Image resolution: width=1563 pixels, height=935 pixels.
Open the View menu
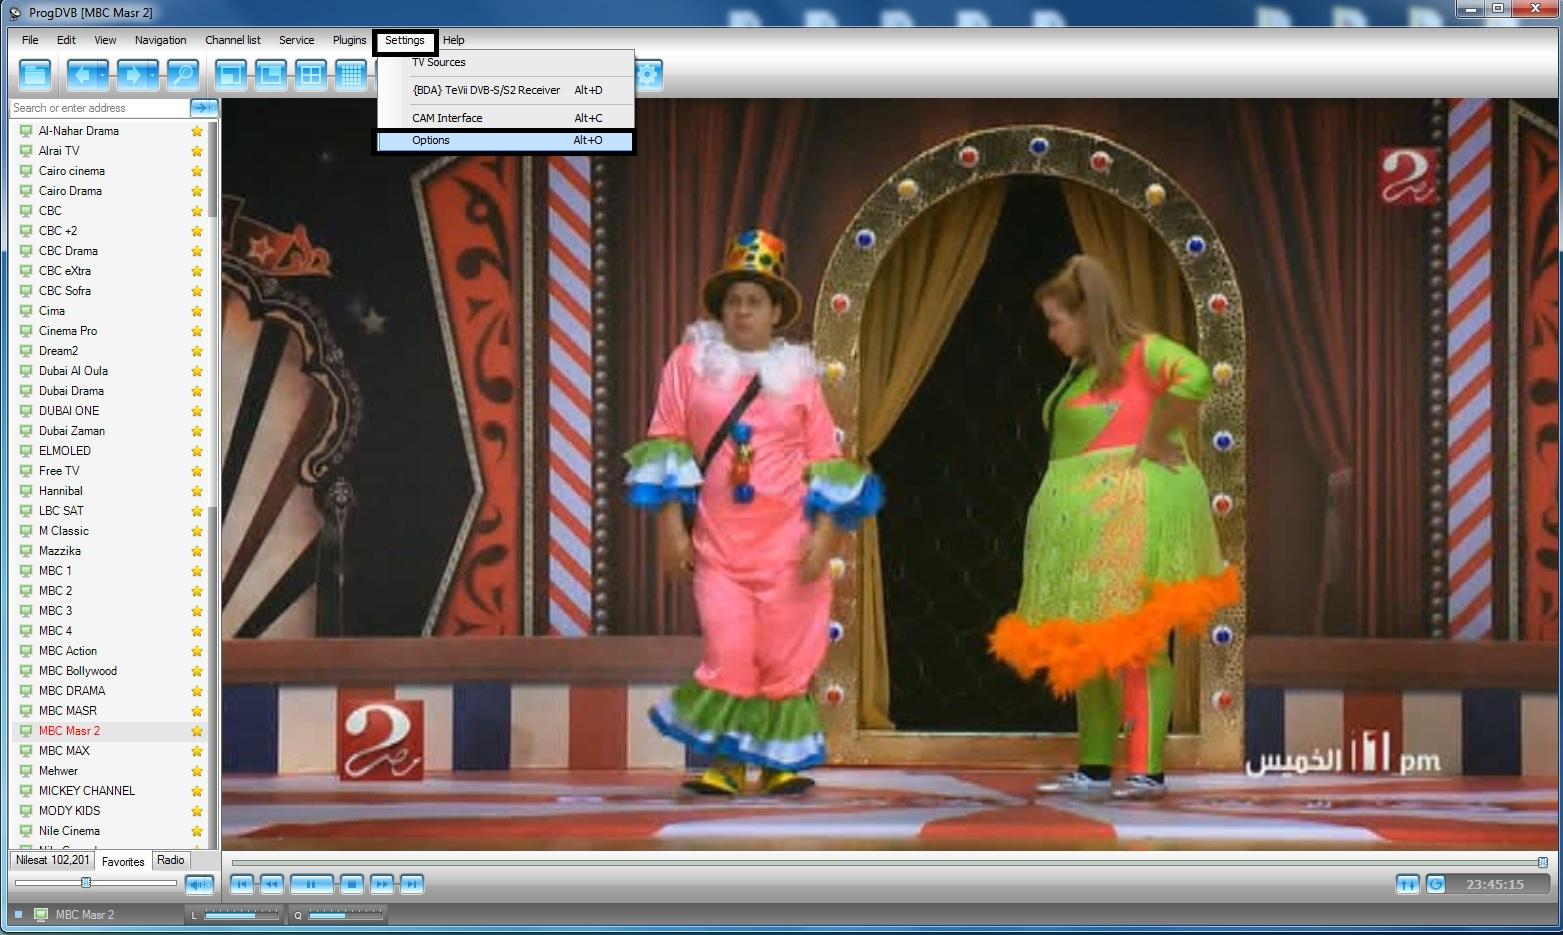click(105, 40)
